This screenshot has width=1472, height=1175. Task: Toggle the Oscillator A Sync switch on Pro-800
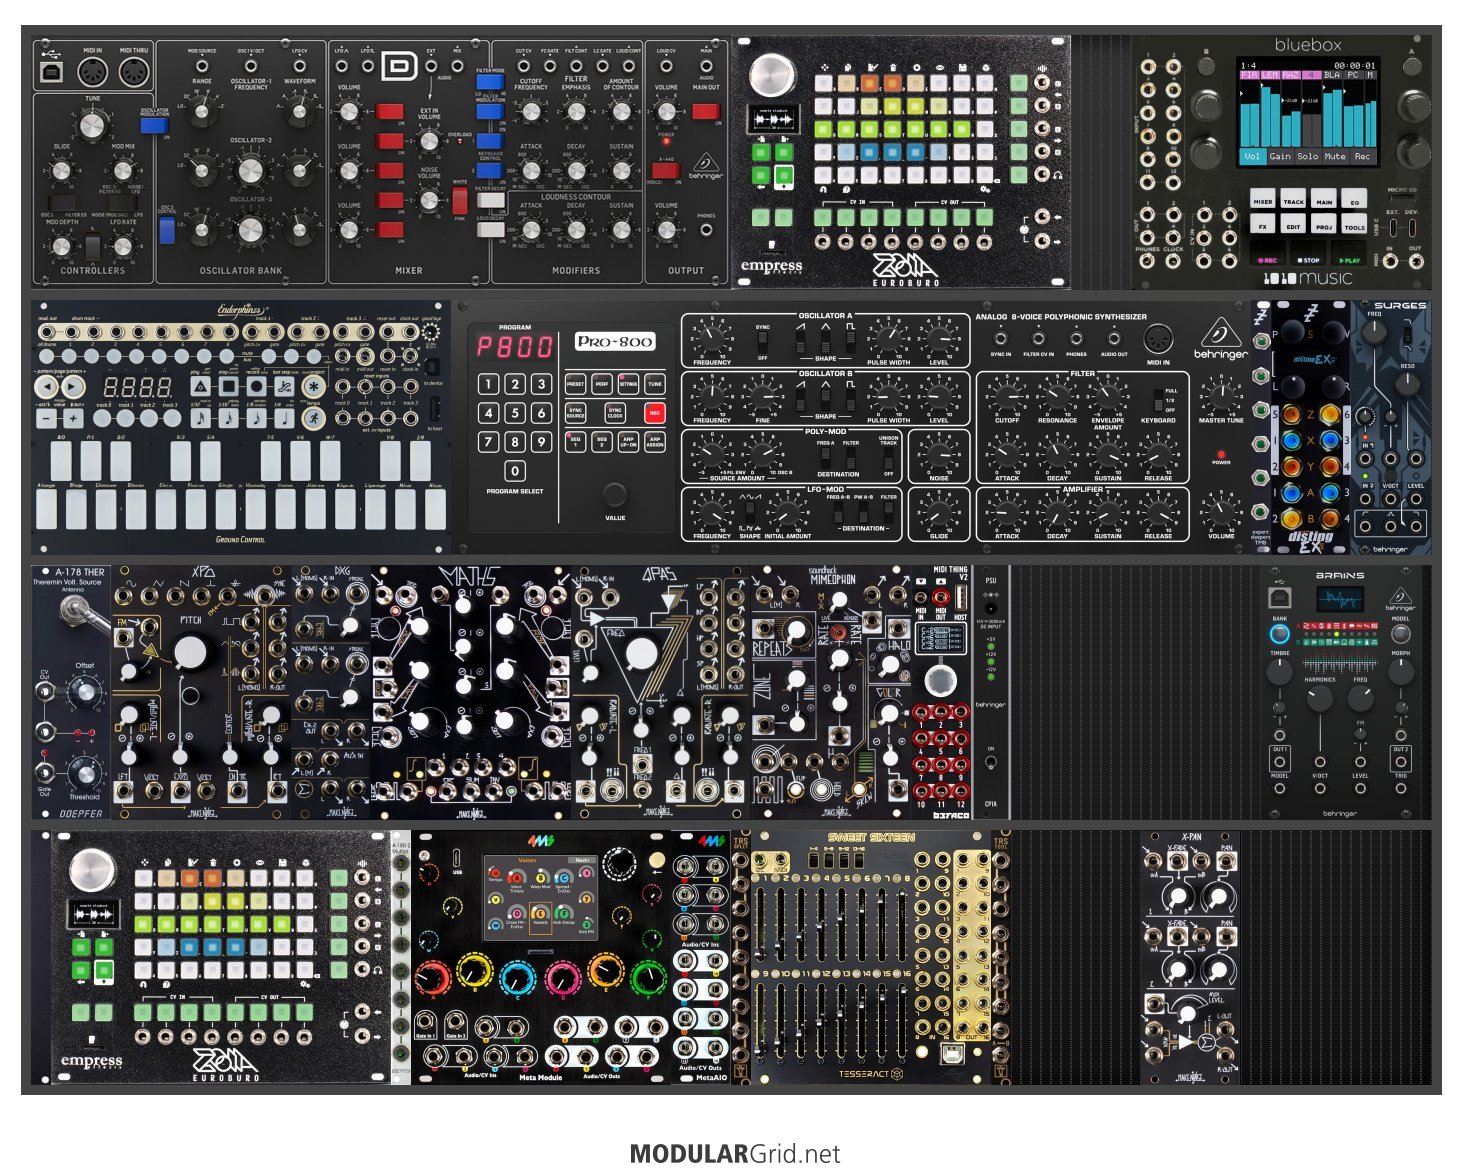pyautogui.click(x=763, y=343)
